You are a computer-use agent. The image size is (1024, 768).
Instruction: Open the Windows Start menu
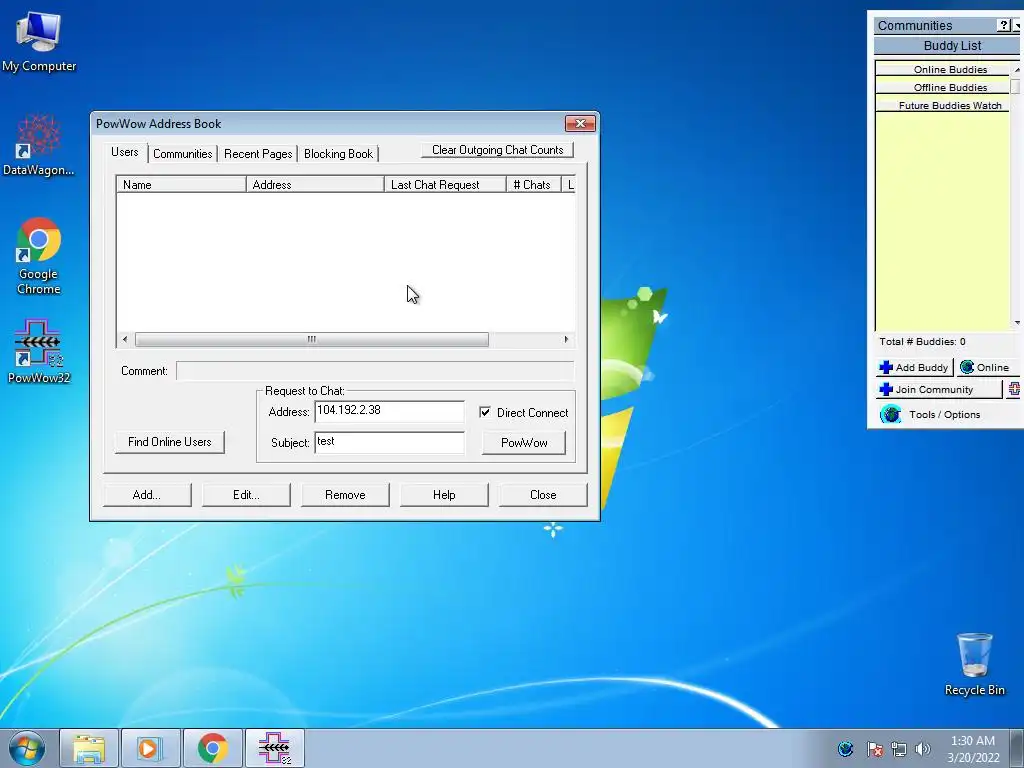pos(27,748)
